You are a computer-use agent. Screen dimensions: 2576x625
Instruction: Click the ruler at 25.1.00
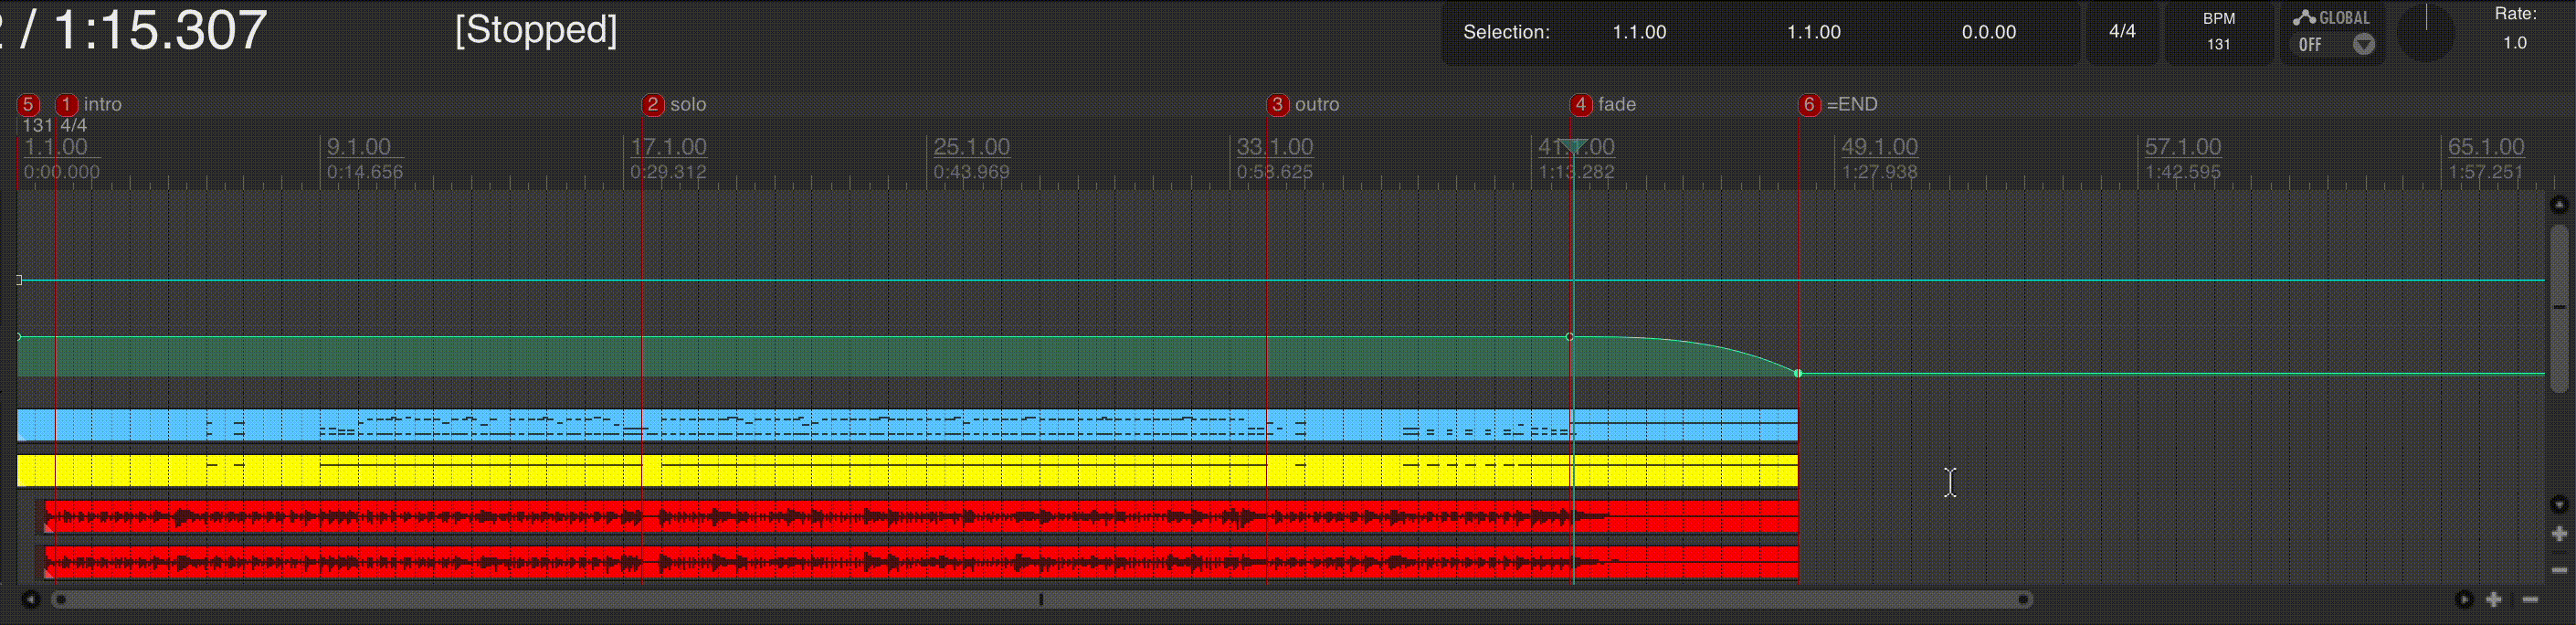(x=971, y=147)
